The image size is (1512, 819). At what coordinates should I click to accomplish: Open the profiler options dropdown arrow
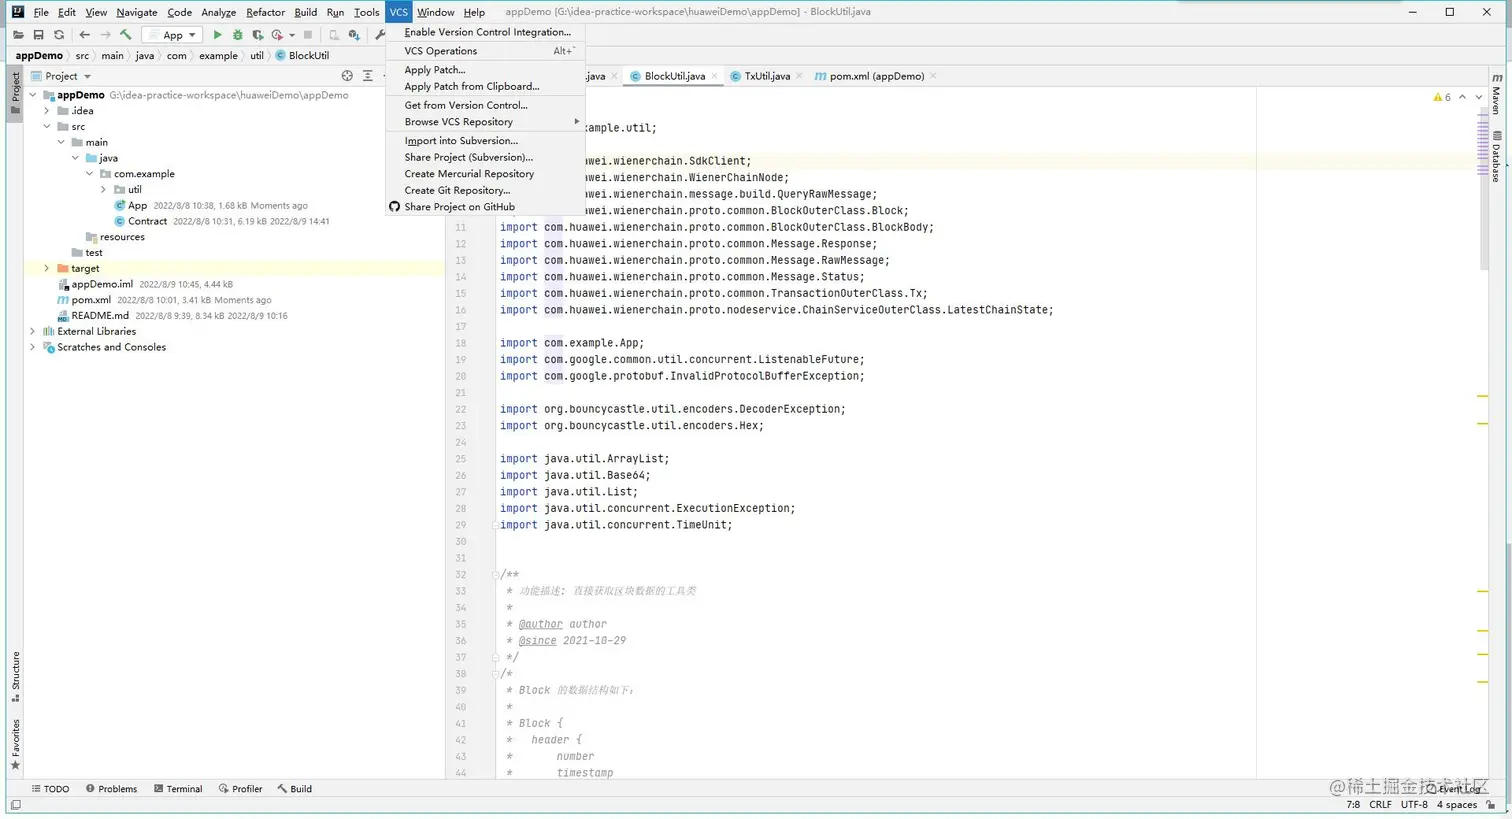292,35
